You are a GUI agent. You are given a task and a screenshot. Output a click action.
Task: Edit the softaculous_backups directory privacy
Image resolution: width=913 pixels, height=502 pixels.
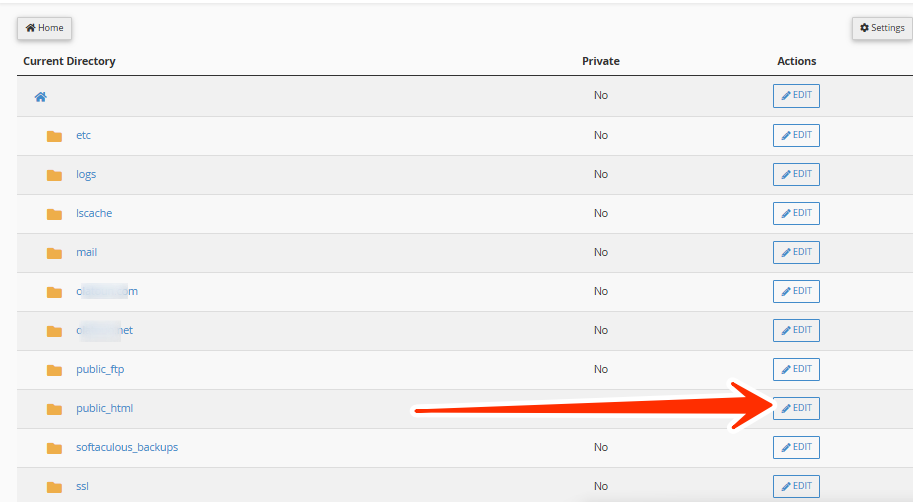coord(796,447)
